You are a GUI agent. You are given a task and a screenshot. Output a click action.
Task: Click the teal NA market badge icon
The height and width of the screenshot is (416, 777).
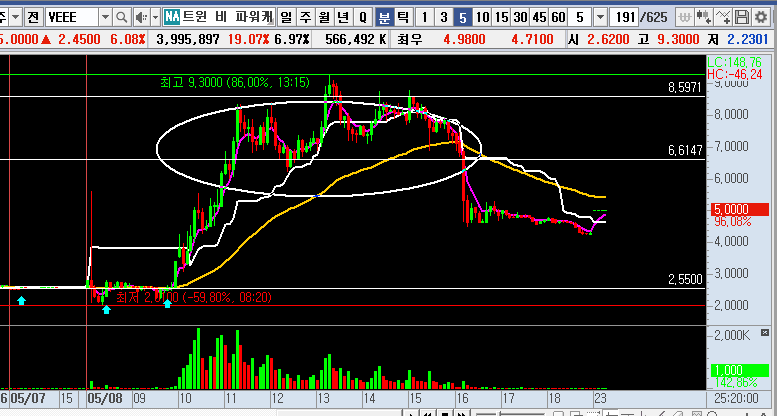(172, 18)
